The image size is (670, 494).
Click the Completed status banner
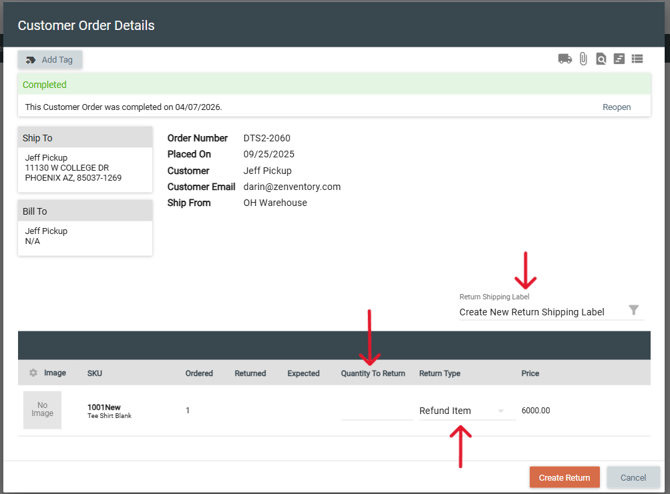pyautogui.click(x=334, y=84)
